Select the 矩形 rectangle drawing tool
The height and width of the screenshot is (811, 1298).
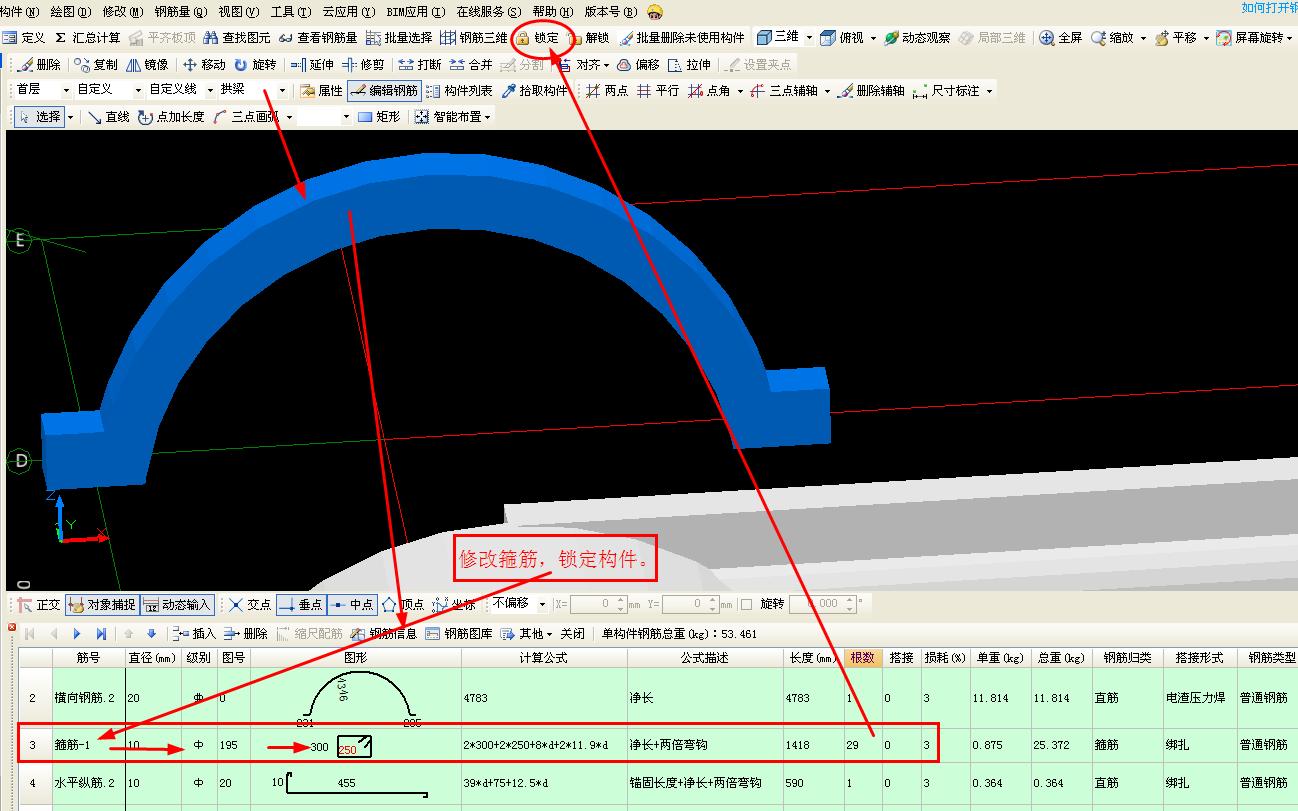378,117
